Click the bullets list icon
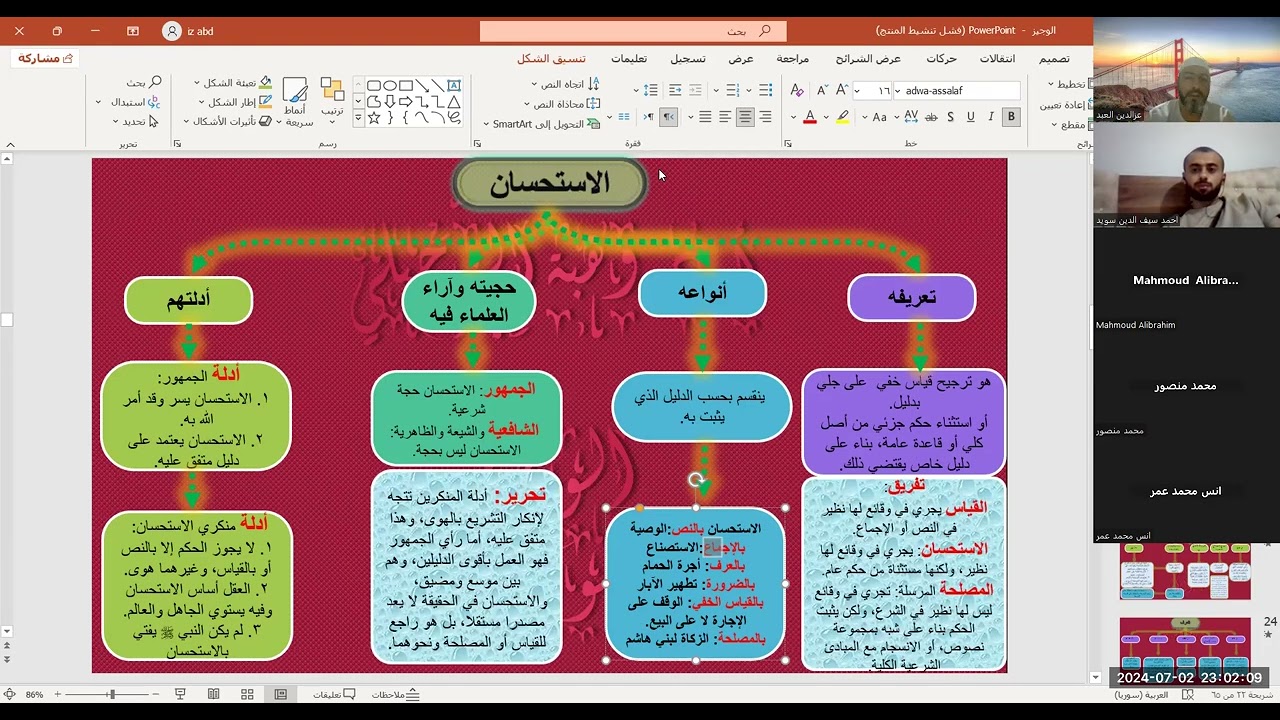 click(x=766, y=90)
